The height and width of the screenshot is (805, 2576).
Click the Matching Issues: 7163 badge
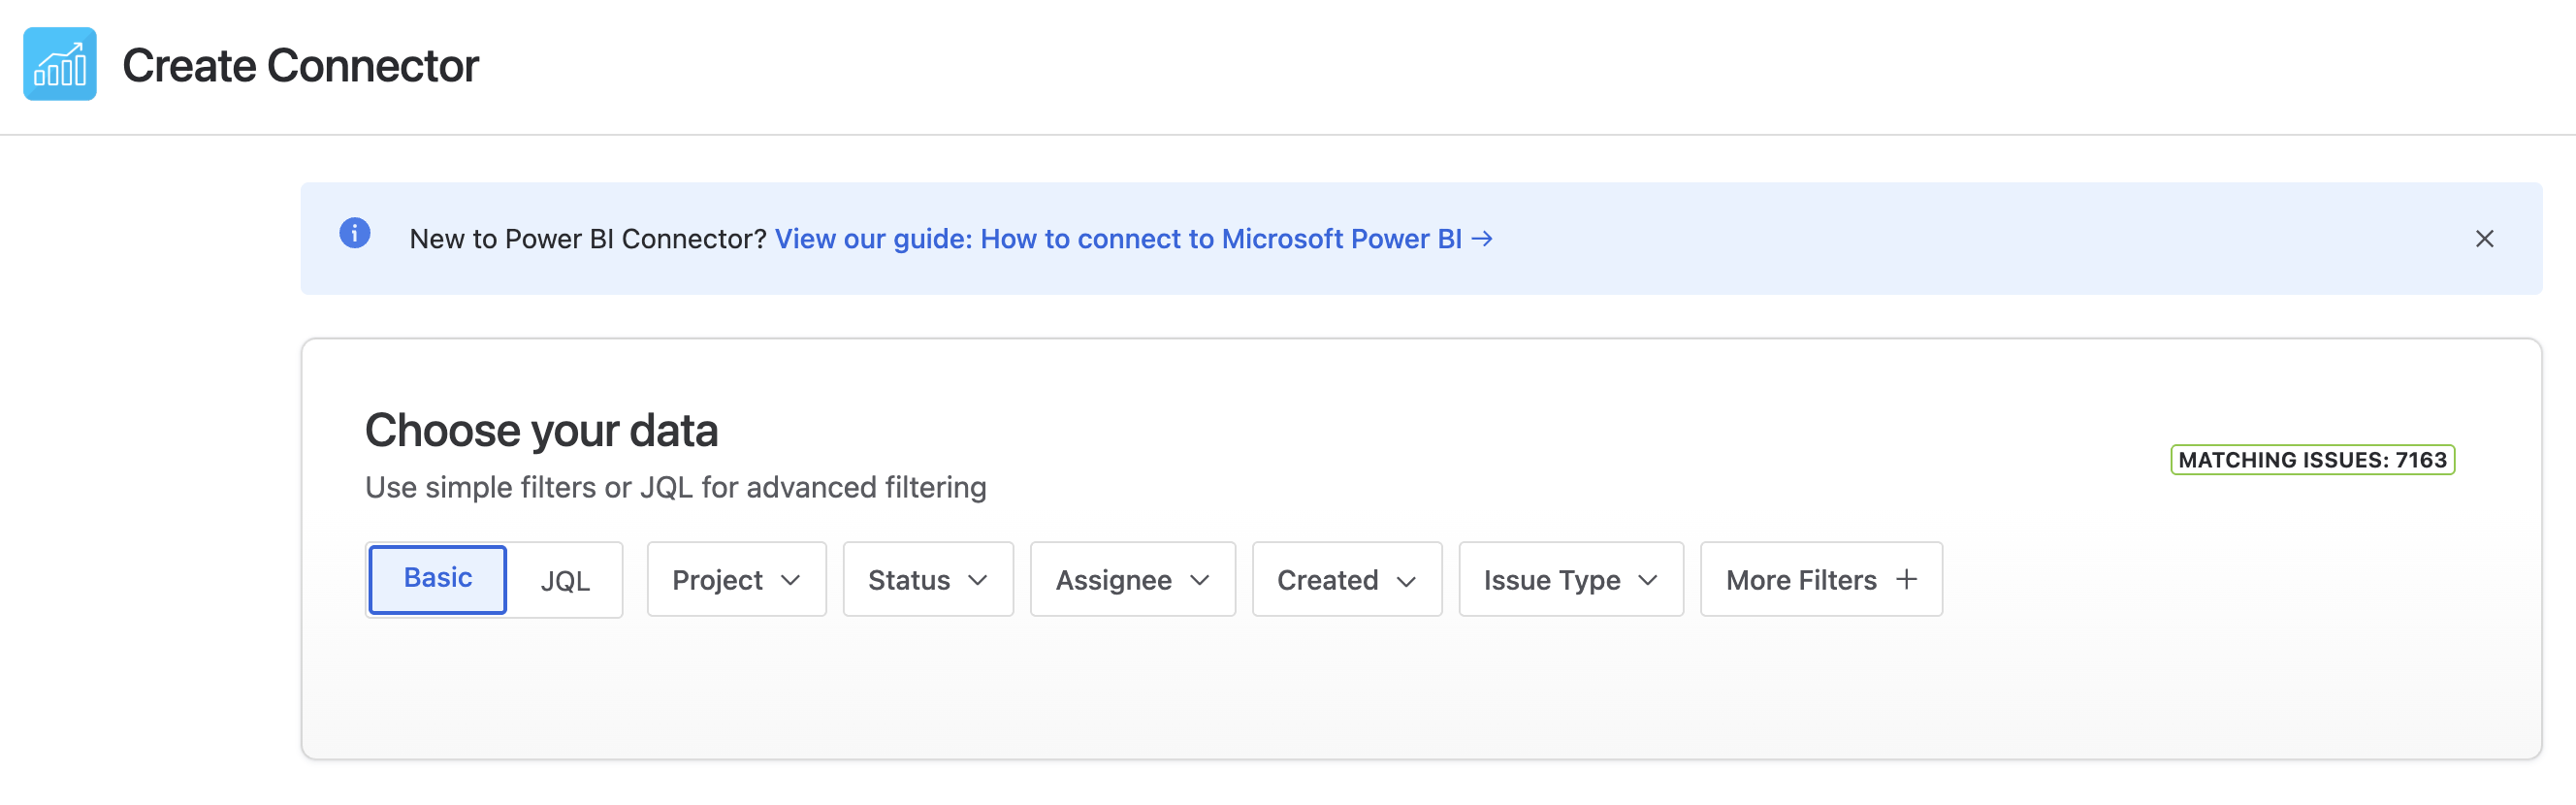[x=2312, y=460]
